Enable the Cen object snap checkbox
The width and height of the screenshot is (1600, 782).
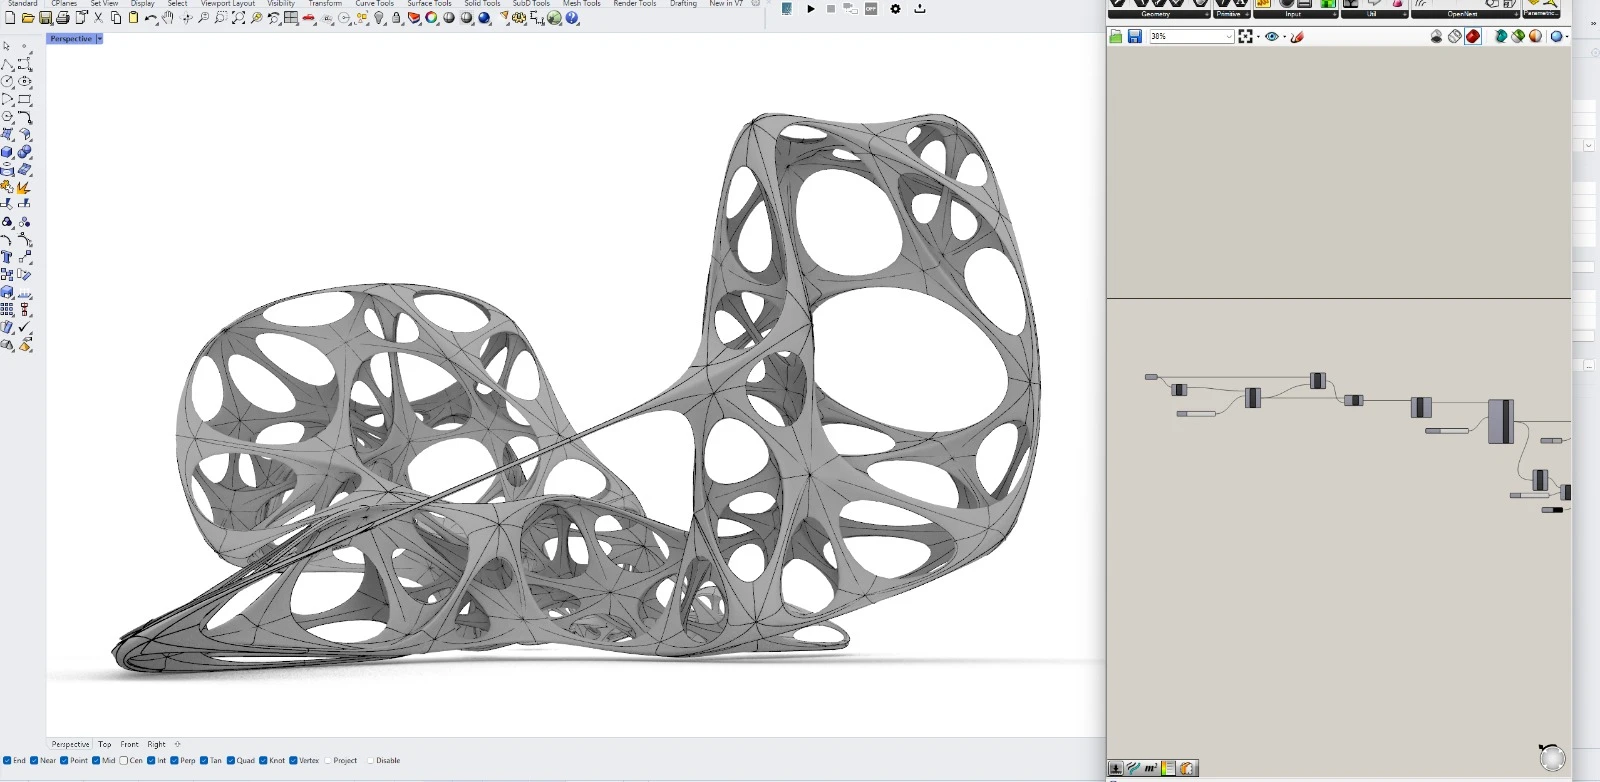124,761
